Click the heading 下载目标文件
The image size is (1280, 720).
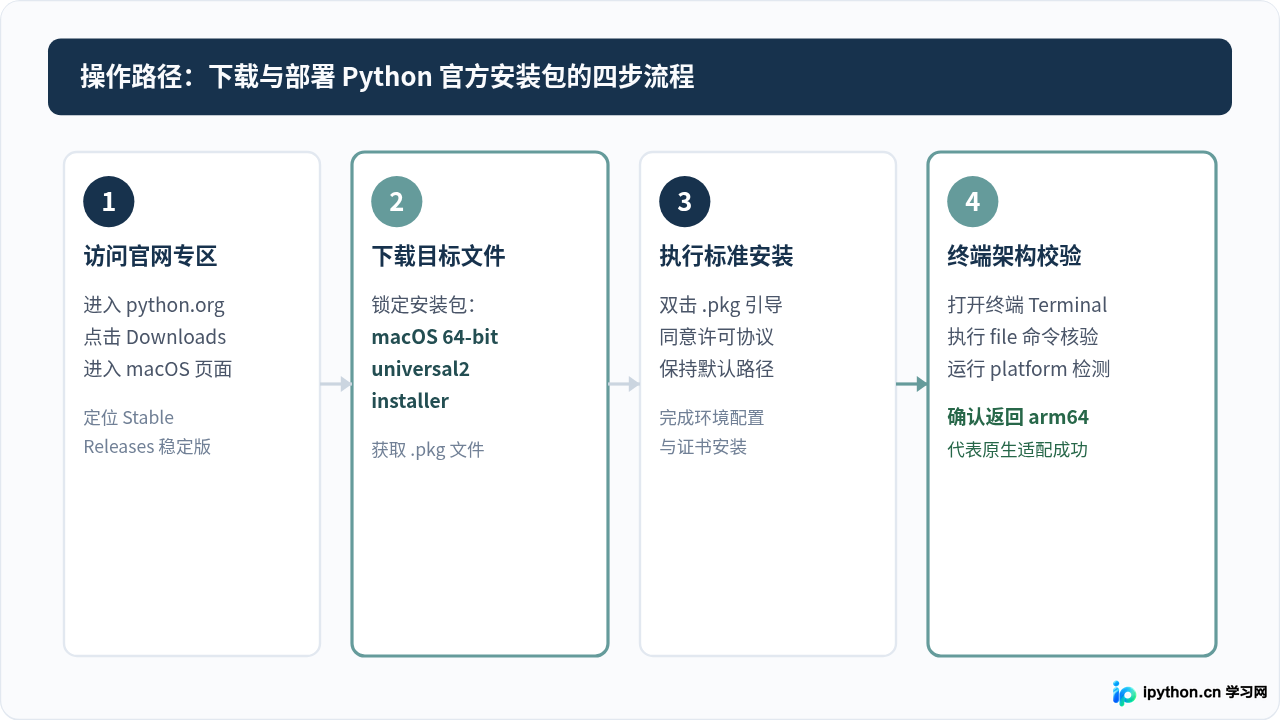438,257
